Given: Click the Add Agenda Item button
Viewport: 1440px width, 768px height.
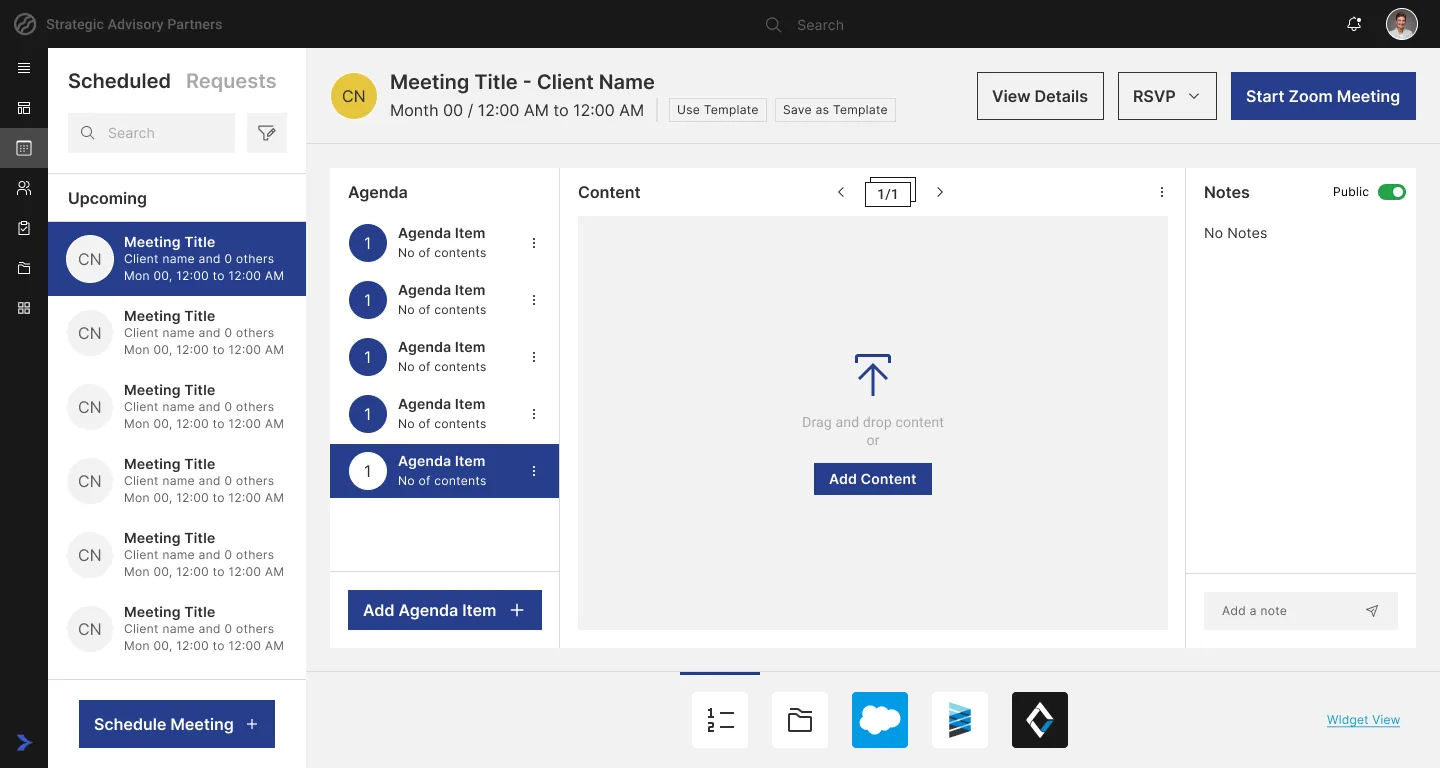Looking at the screenshot, I should tap(445, 610).
